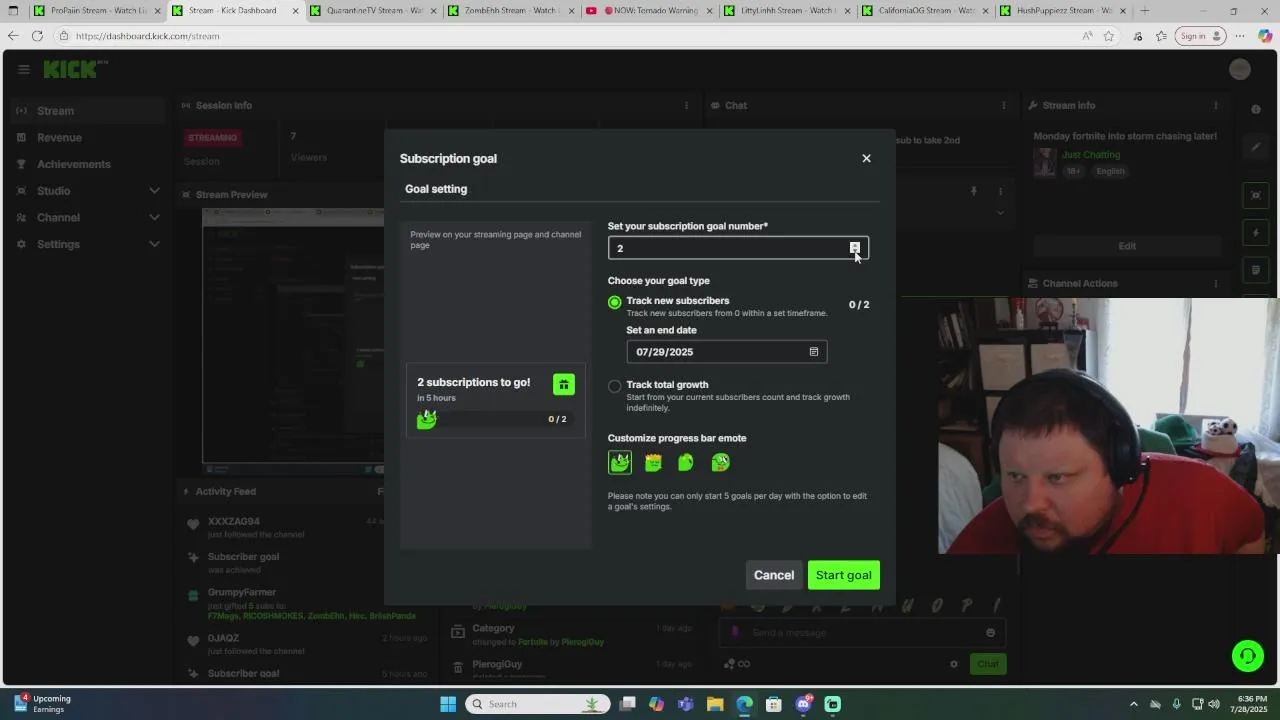1280x720 pixels.
Task: Start the subscription goal
Action: click(x=843, y=575)
